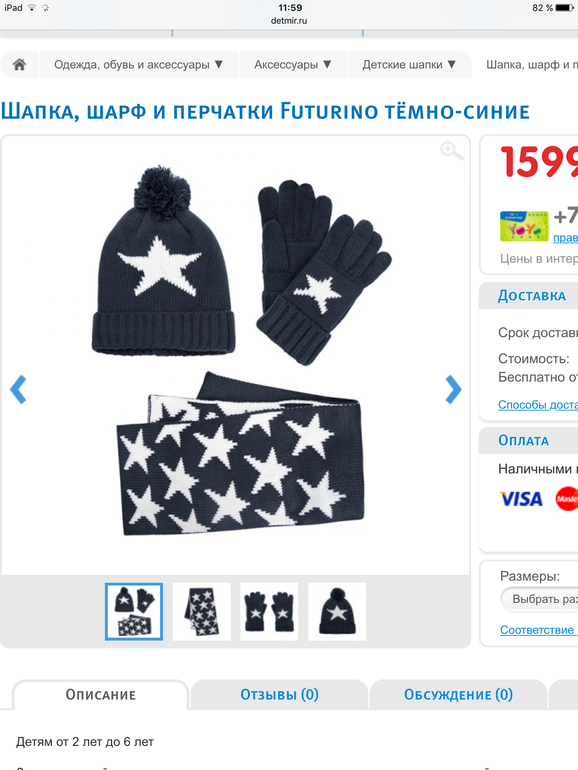This screenshot has height=770, width=578.
Task: Tap the battery indicator in status bar
Action: tap(564, 8)
